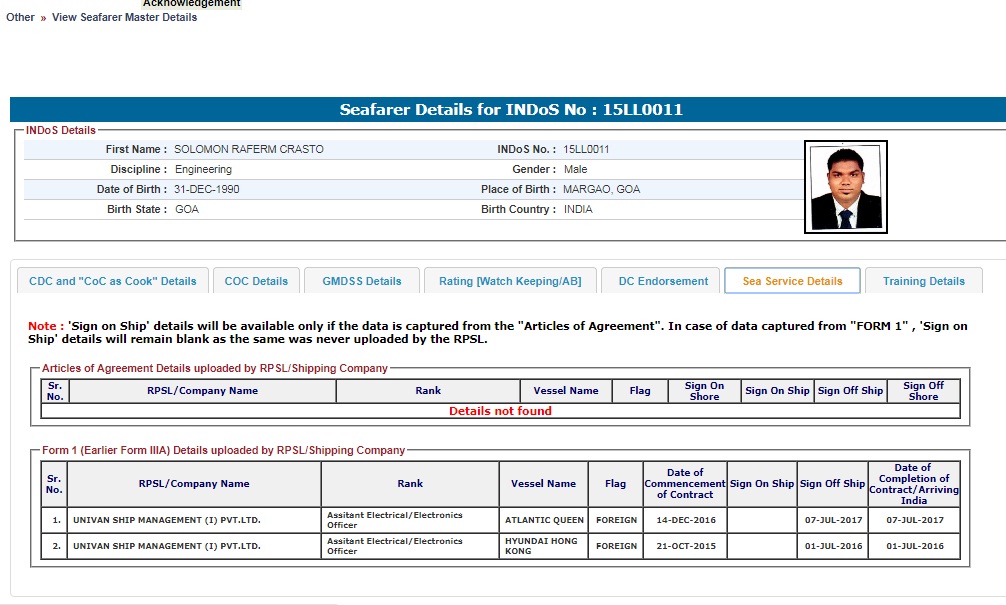Viewport: 1006px width, 605px height.
Task: Go to the DC Endorsement tab
Action: pos(662,281)
